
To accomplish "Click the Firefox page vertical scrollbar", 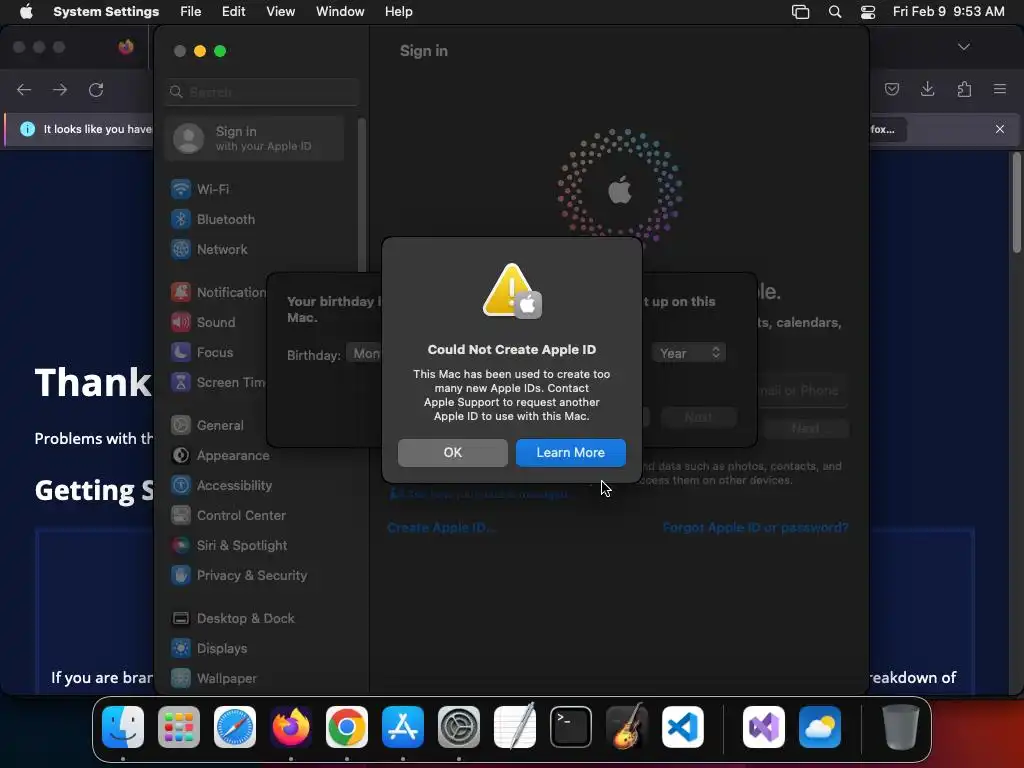I will click(x=1016, y=202).
